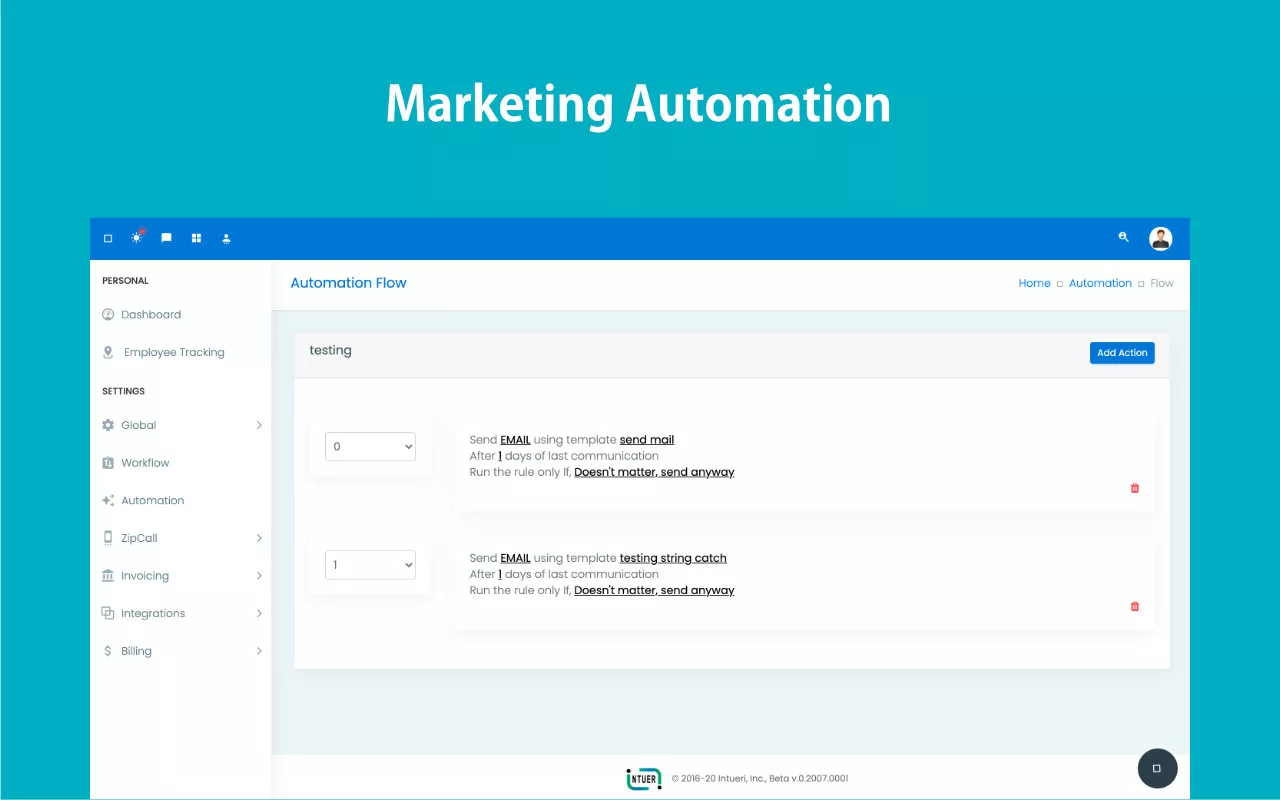Screen dimensions: 1280x800
Task: Open the floating chat widget button
Action: click(1157, 768)
